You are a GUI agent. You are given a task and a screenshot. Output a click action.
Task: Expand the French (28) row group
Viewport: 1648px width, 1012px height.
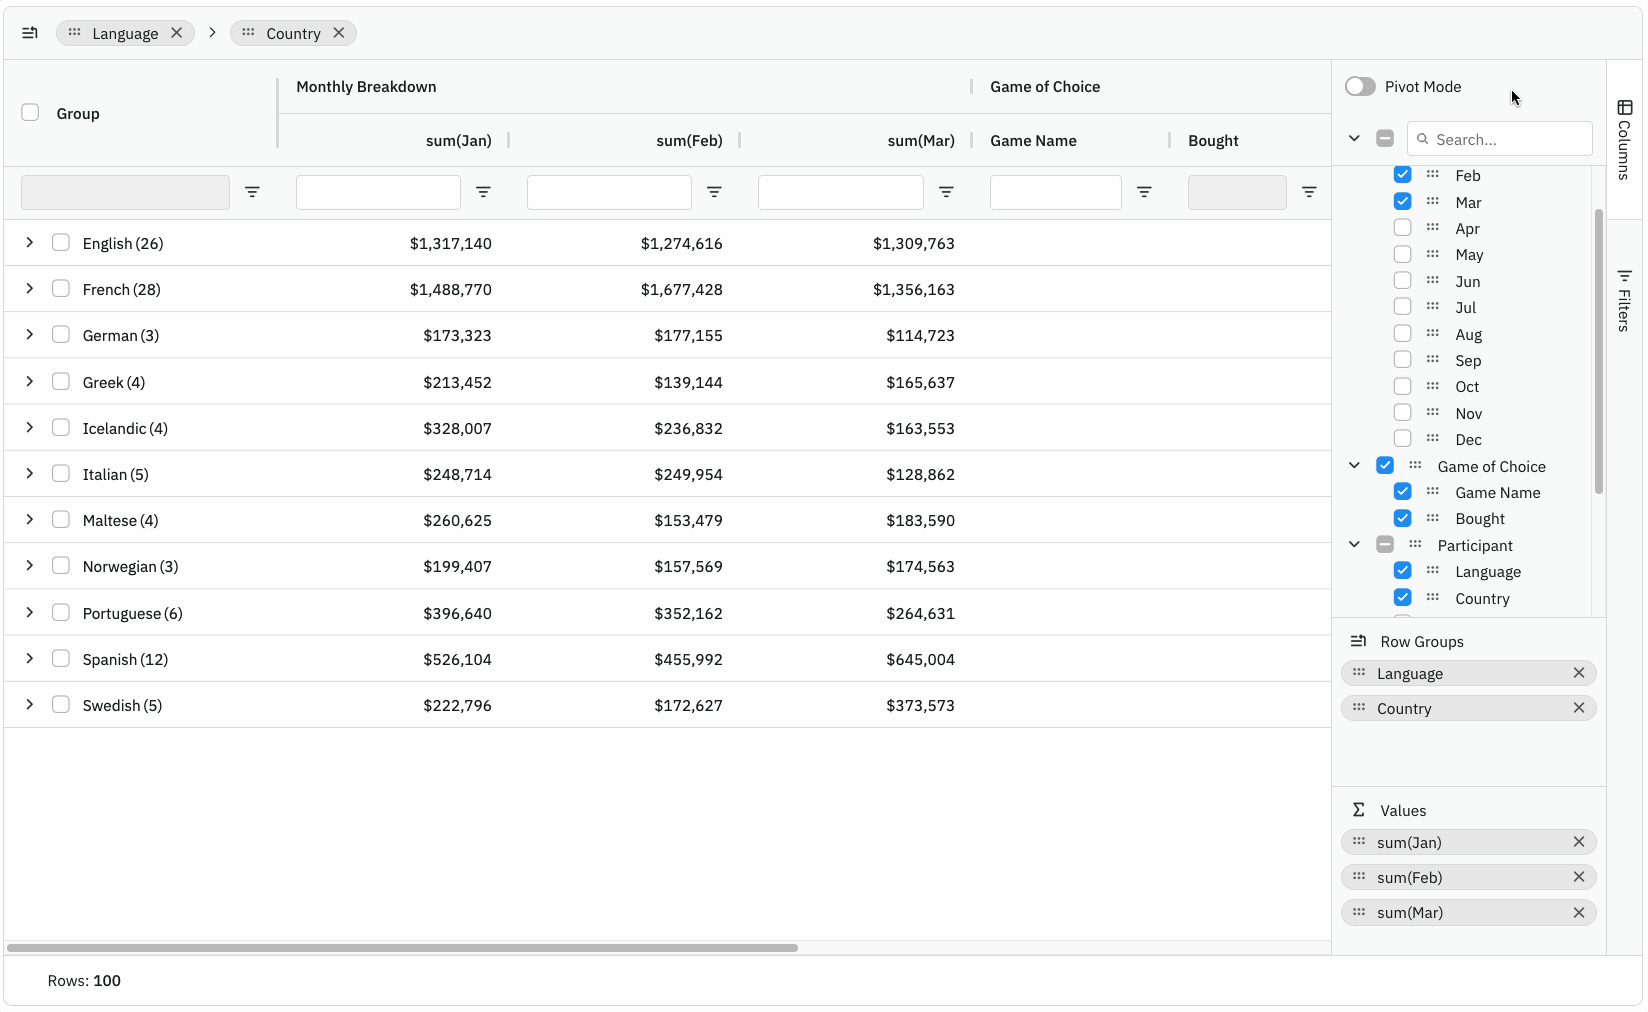29,288
